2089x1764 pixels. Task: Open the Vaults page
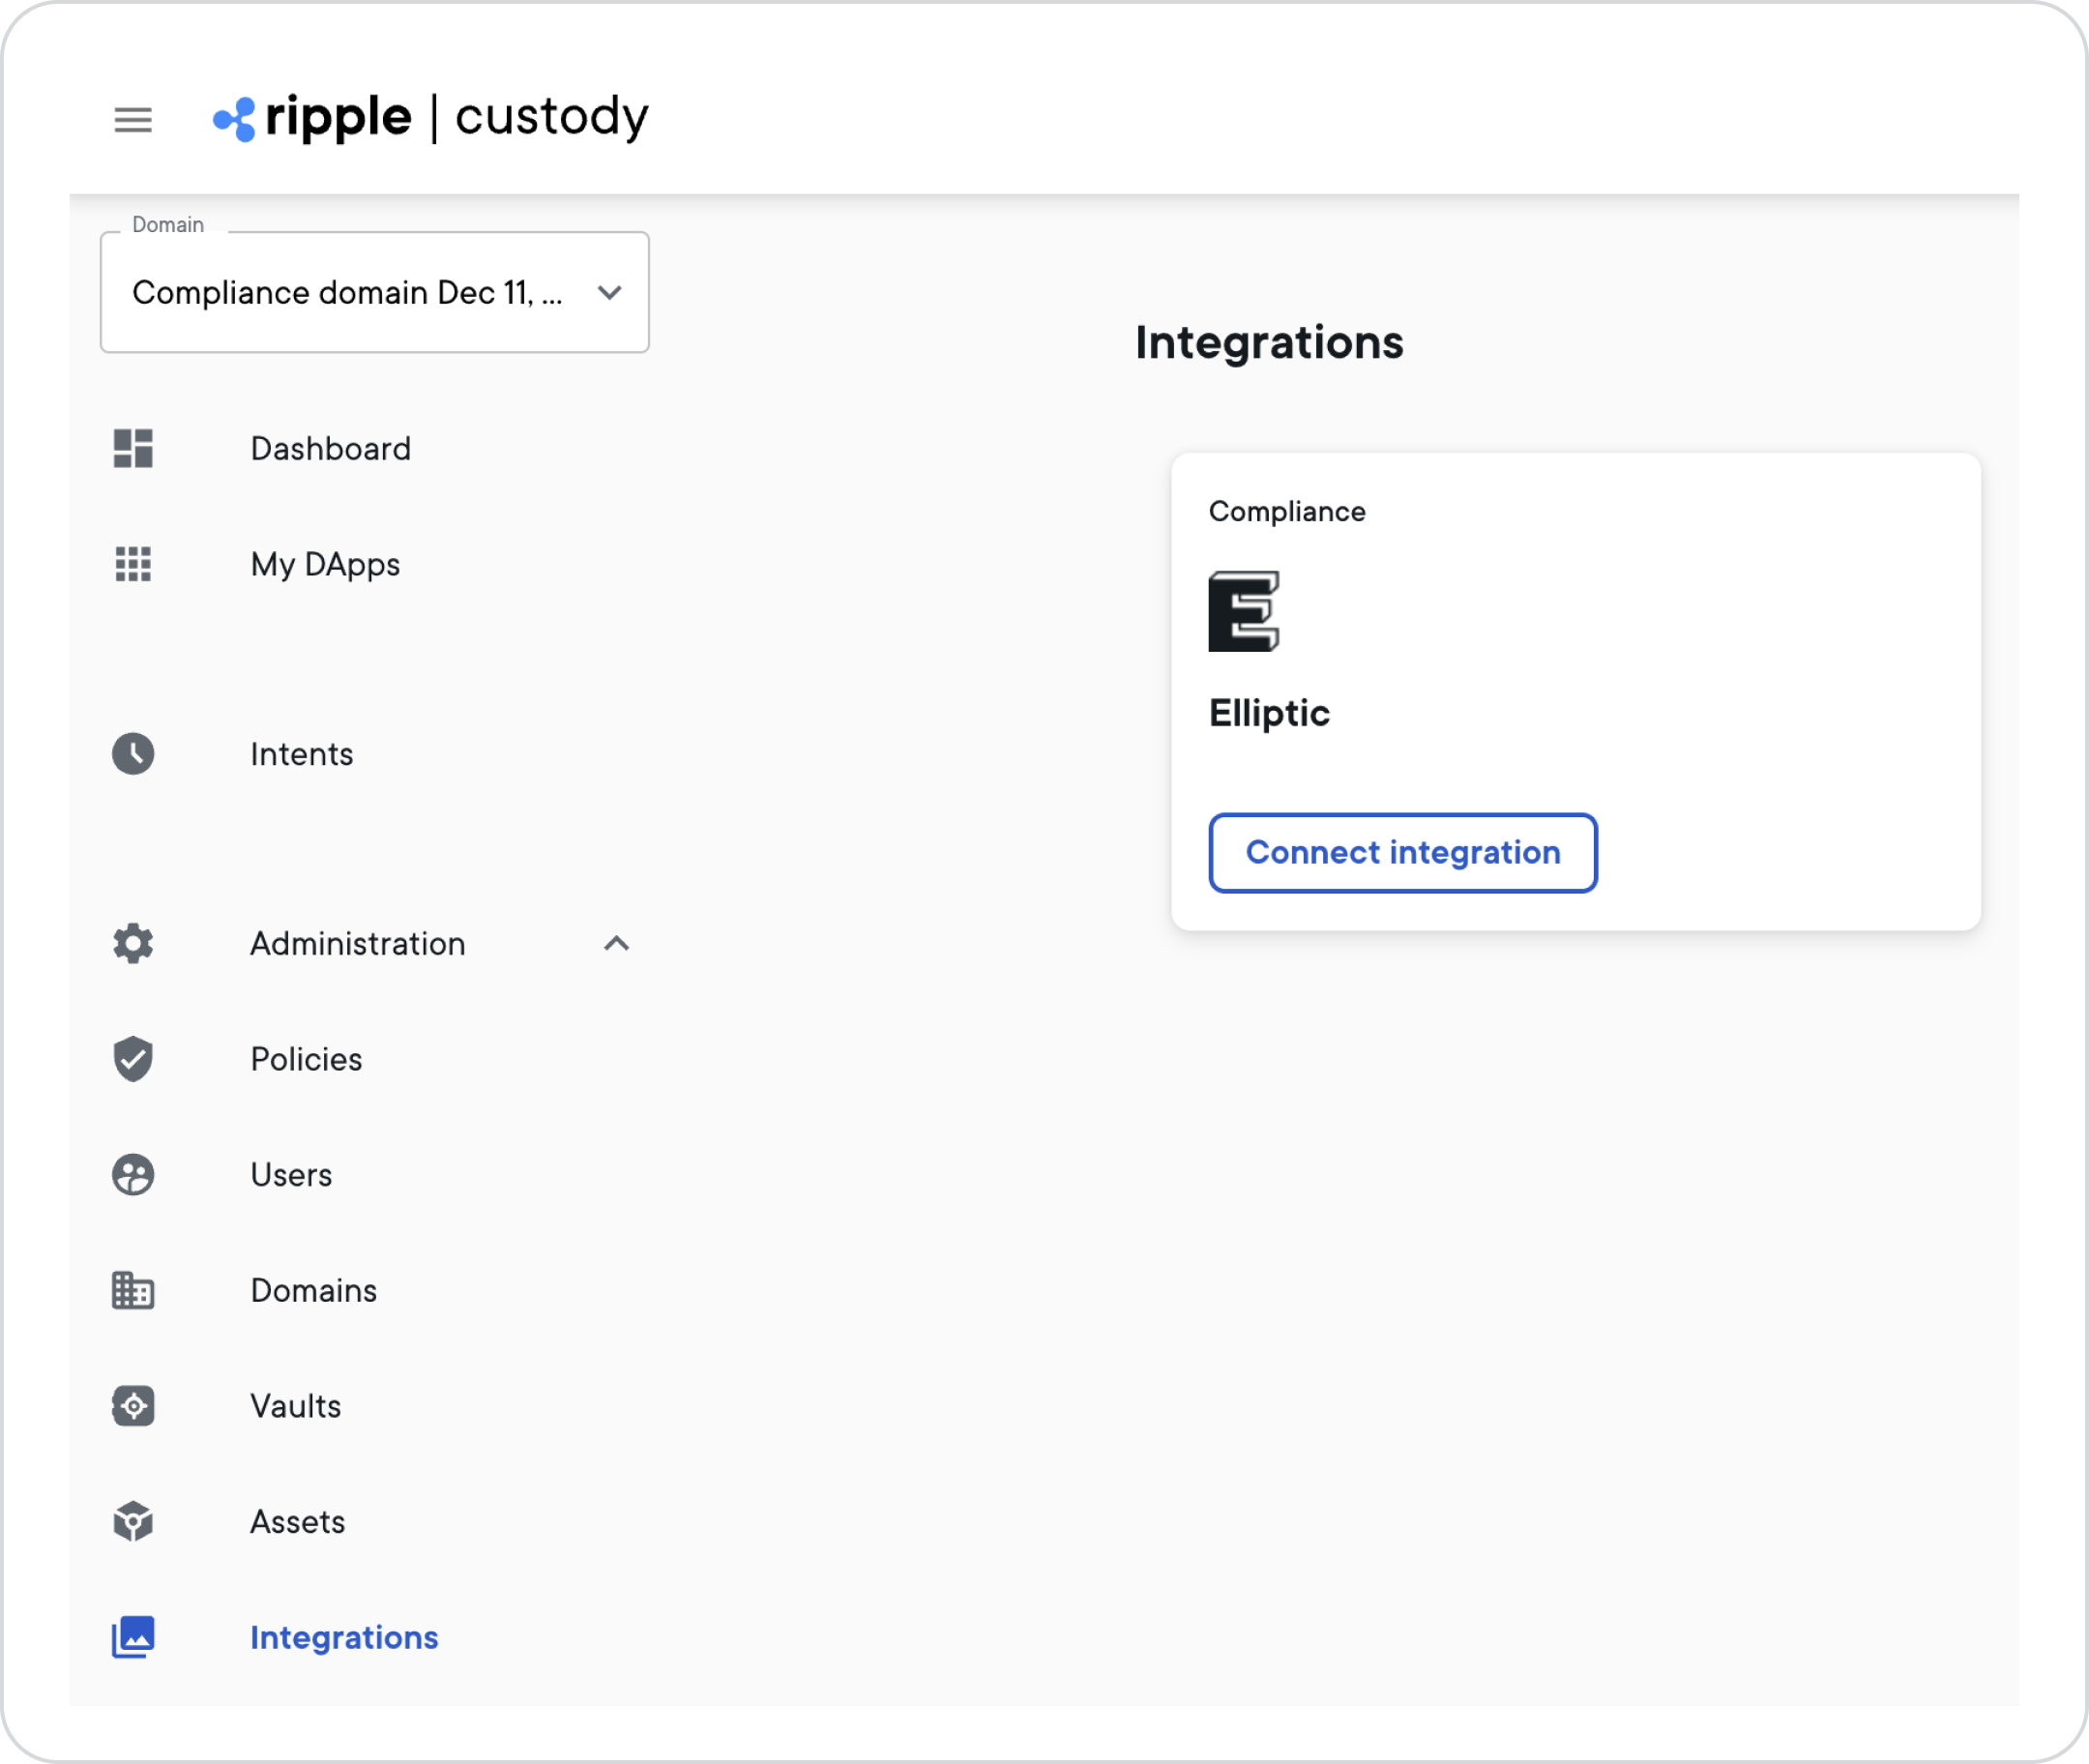click(296, 1406)
